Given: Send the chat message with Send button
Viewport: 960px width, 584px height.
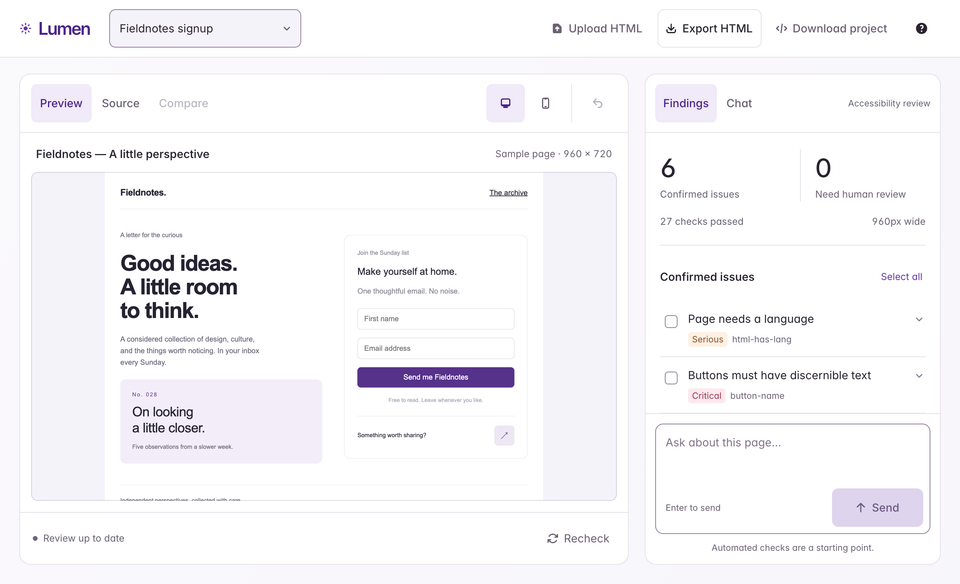Looking at the screenshot, I should 877,507.
